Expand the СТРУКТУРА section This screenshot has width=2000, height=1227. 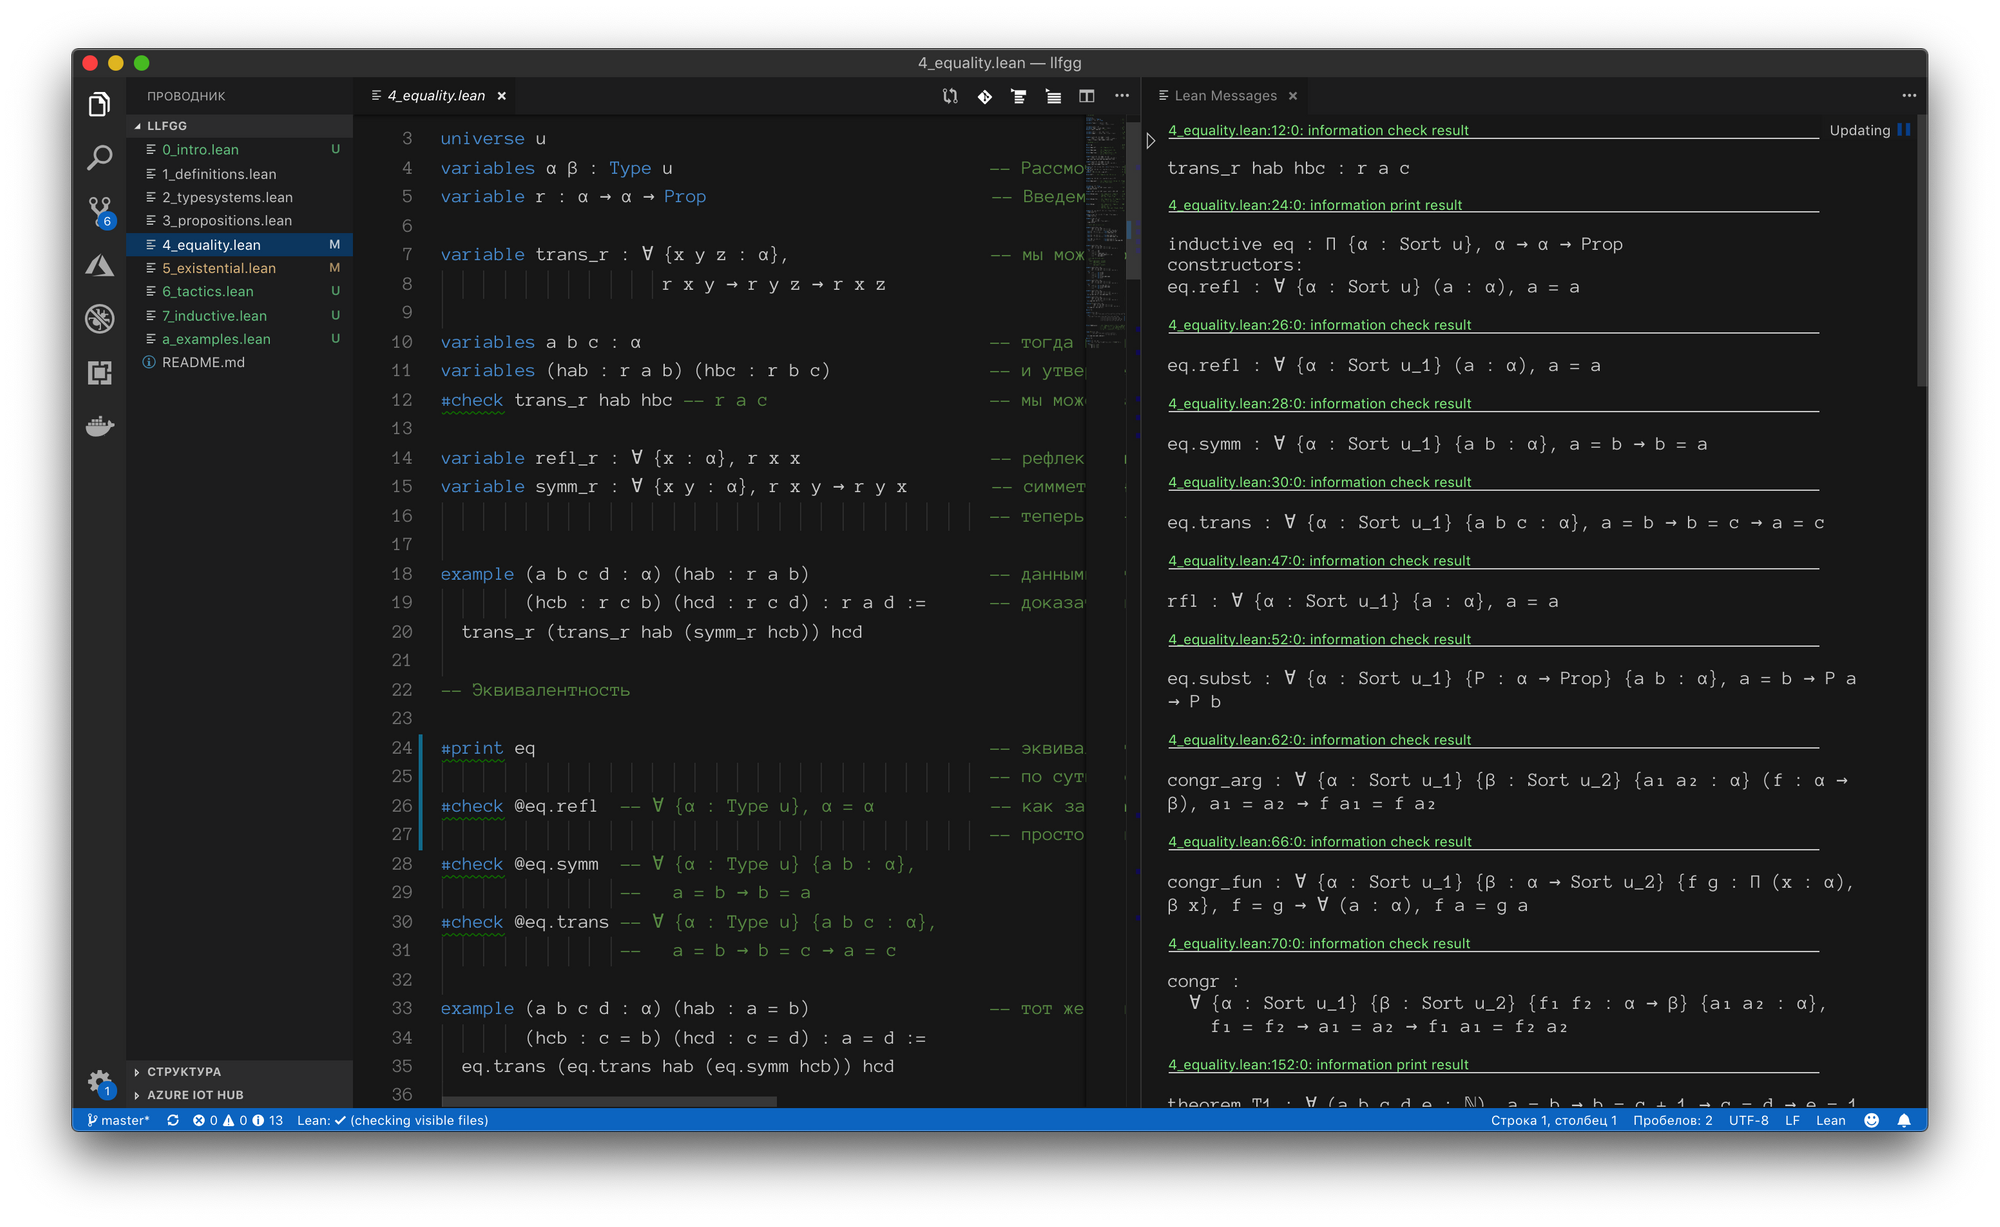tap(239, 1071)
